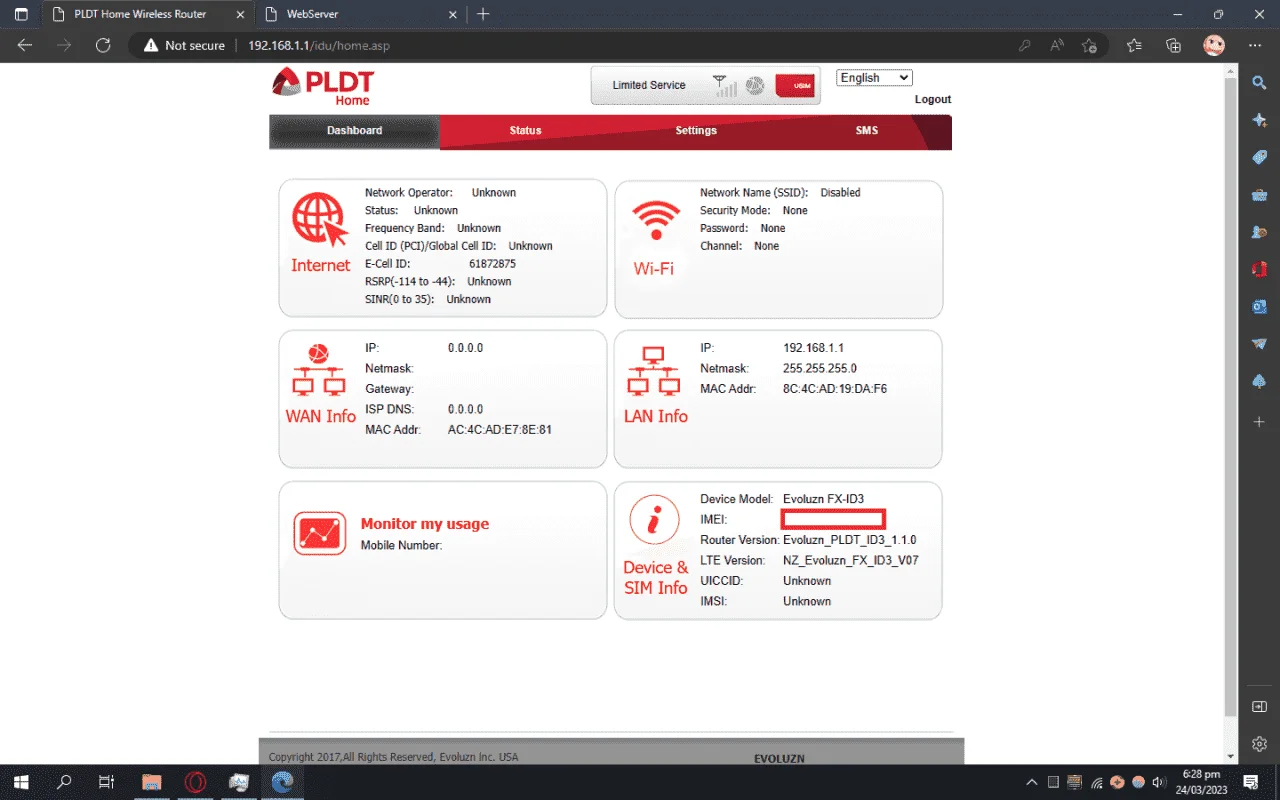
Task: Click the red USIM card icon
Action: pos(796,86)
